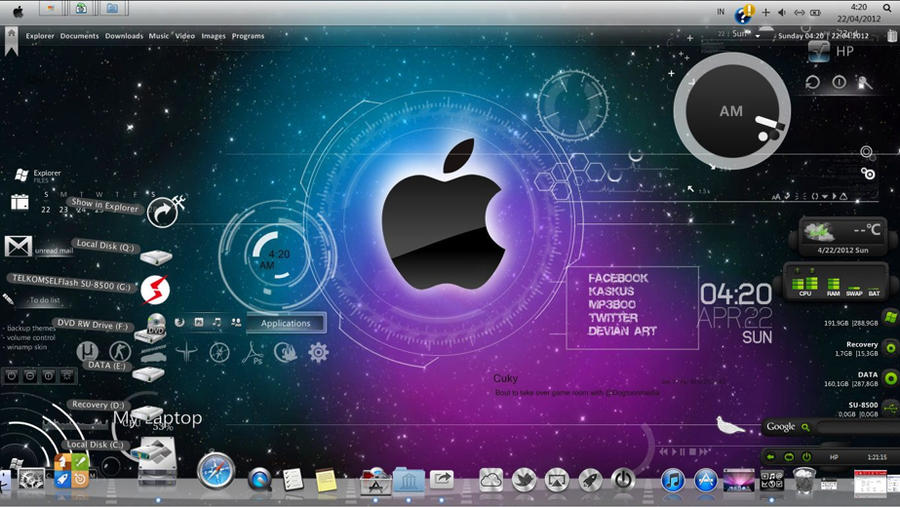Image resolution: width=900 pixels, height=507 pixels.
Task: Click the Windows logo beside Explorer FILES
Action: 21,175
